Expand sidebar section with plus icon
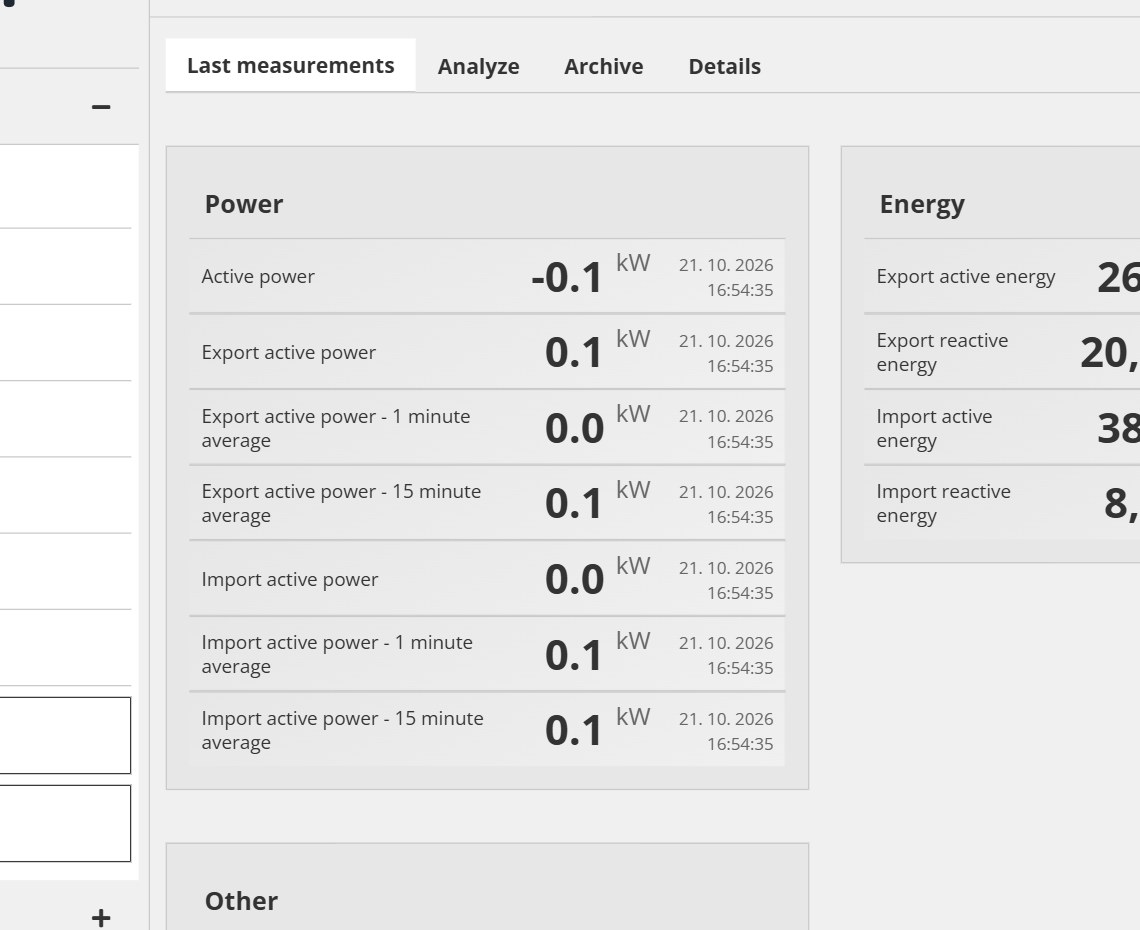1140x930 pixels. tap(101, 917)
